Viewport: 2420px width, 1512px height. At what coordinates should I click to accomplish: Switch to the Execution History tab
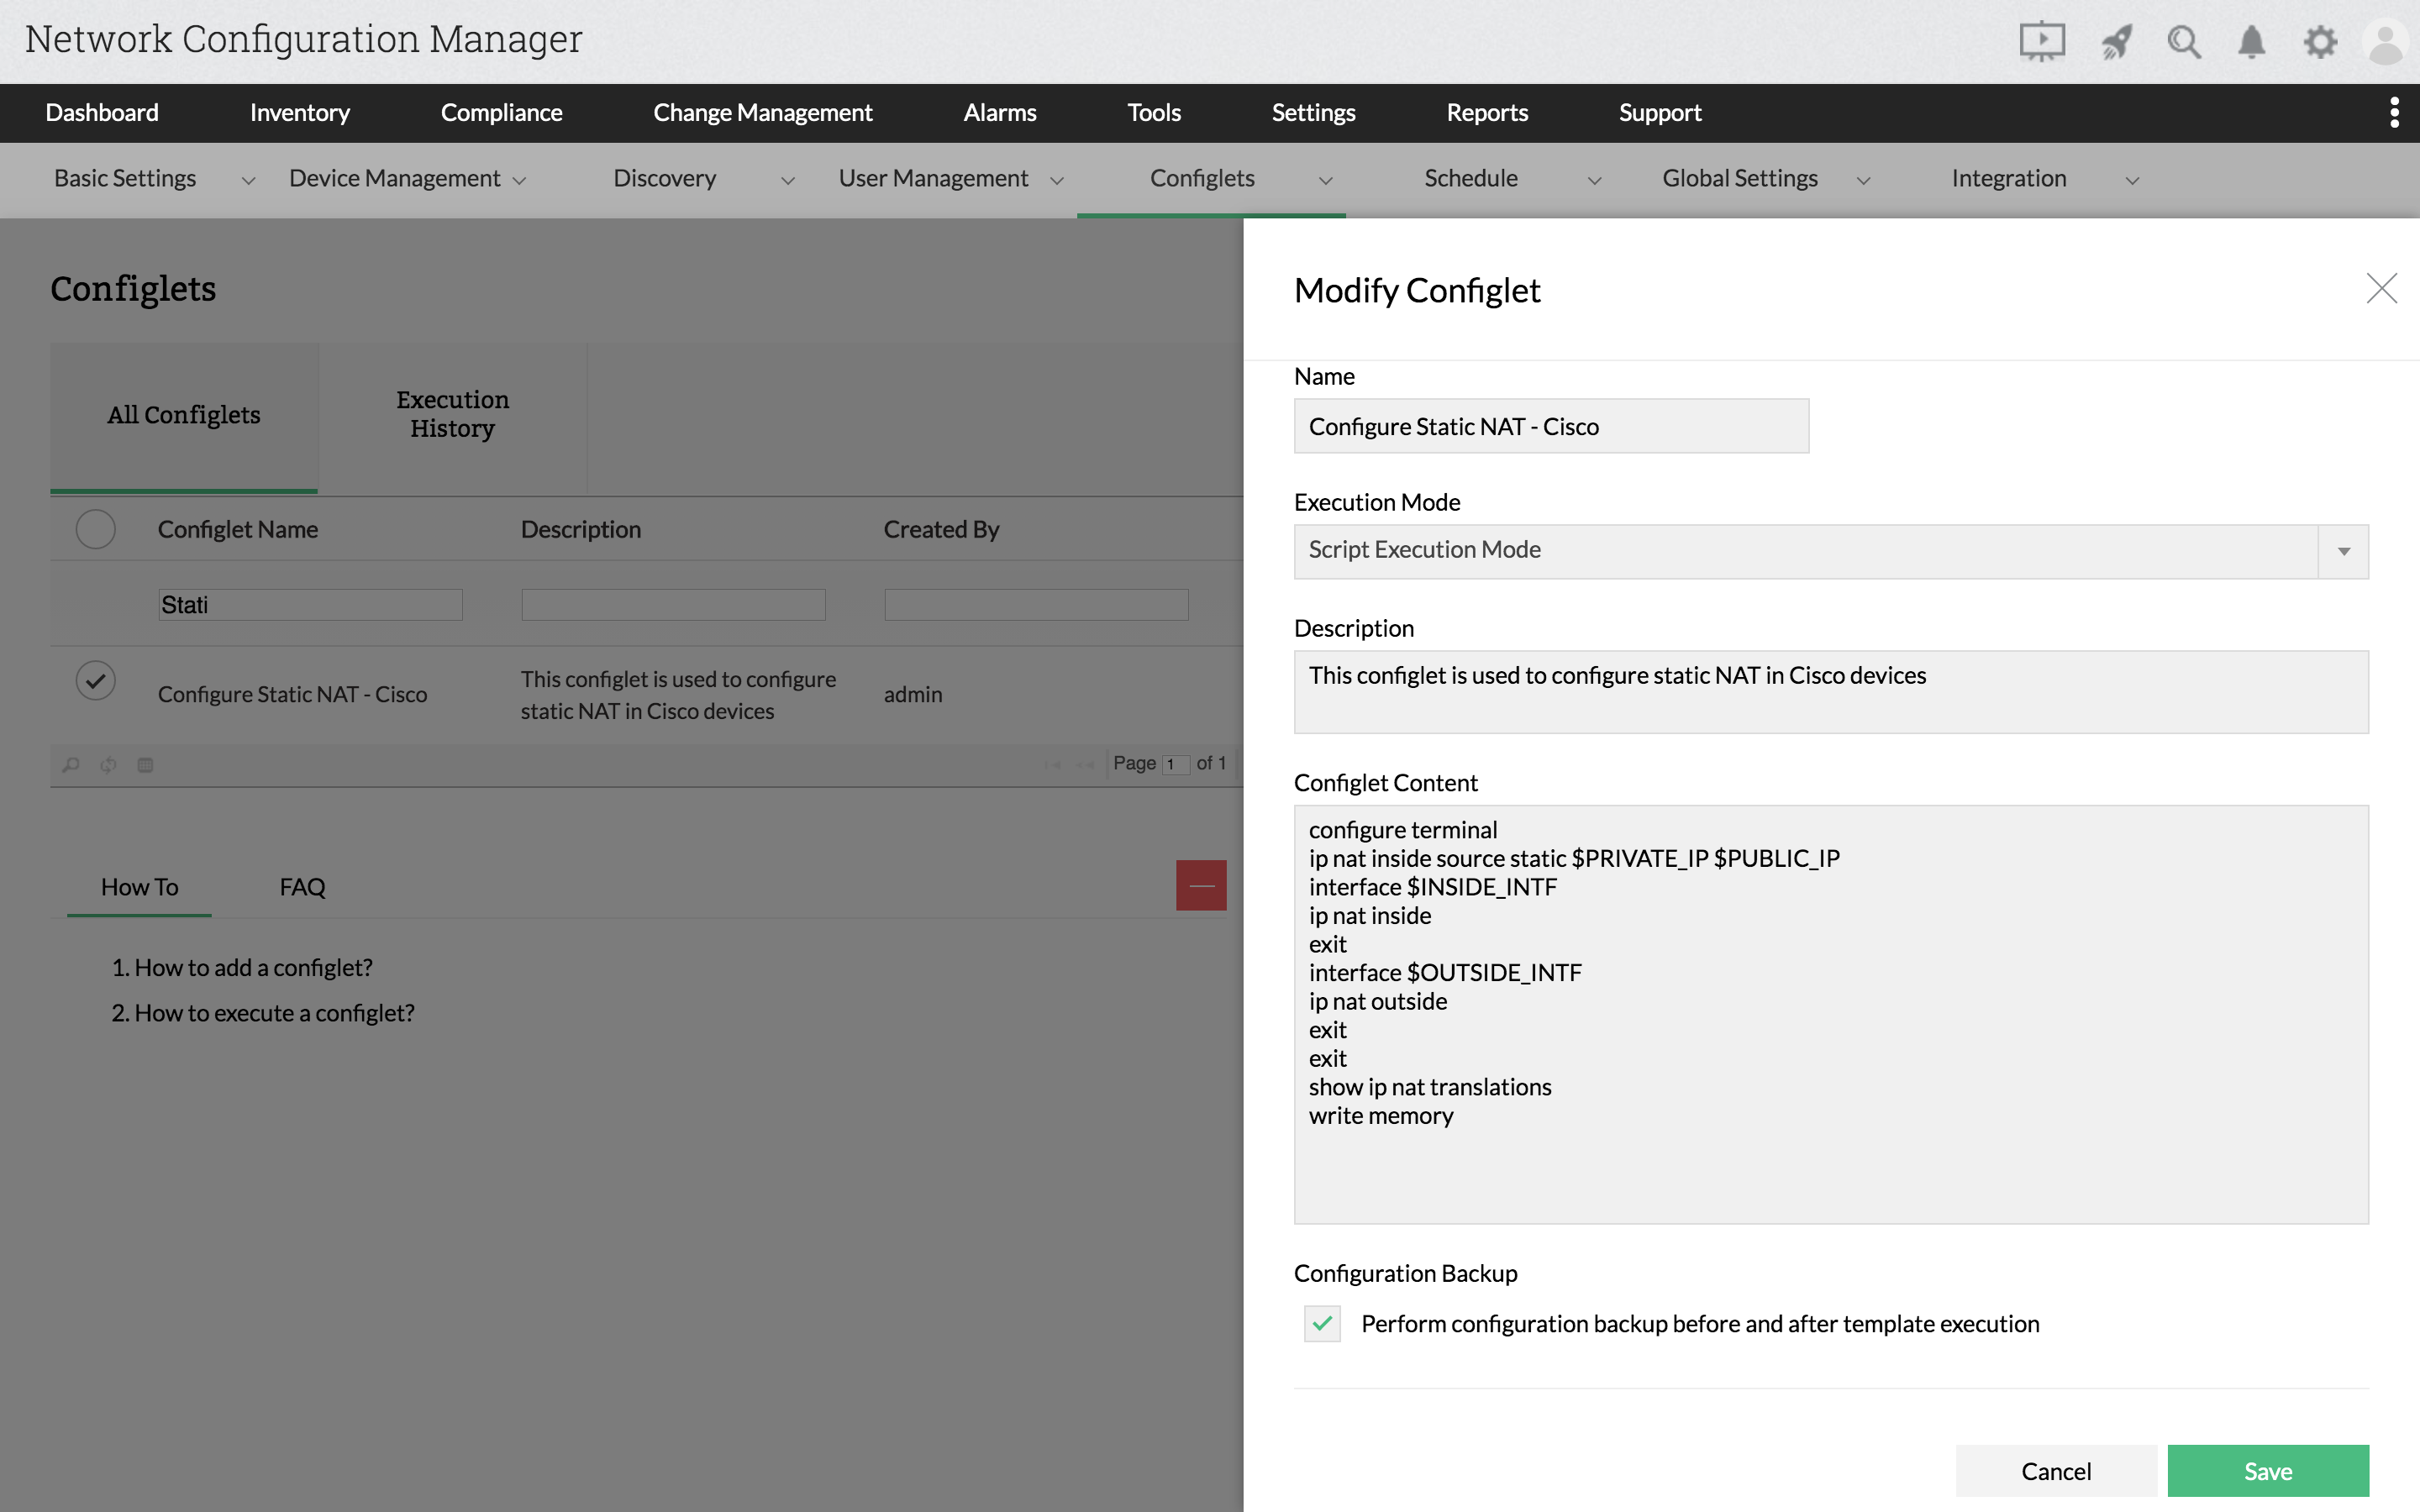452,414
